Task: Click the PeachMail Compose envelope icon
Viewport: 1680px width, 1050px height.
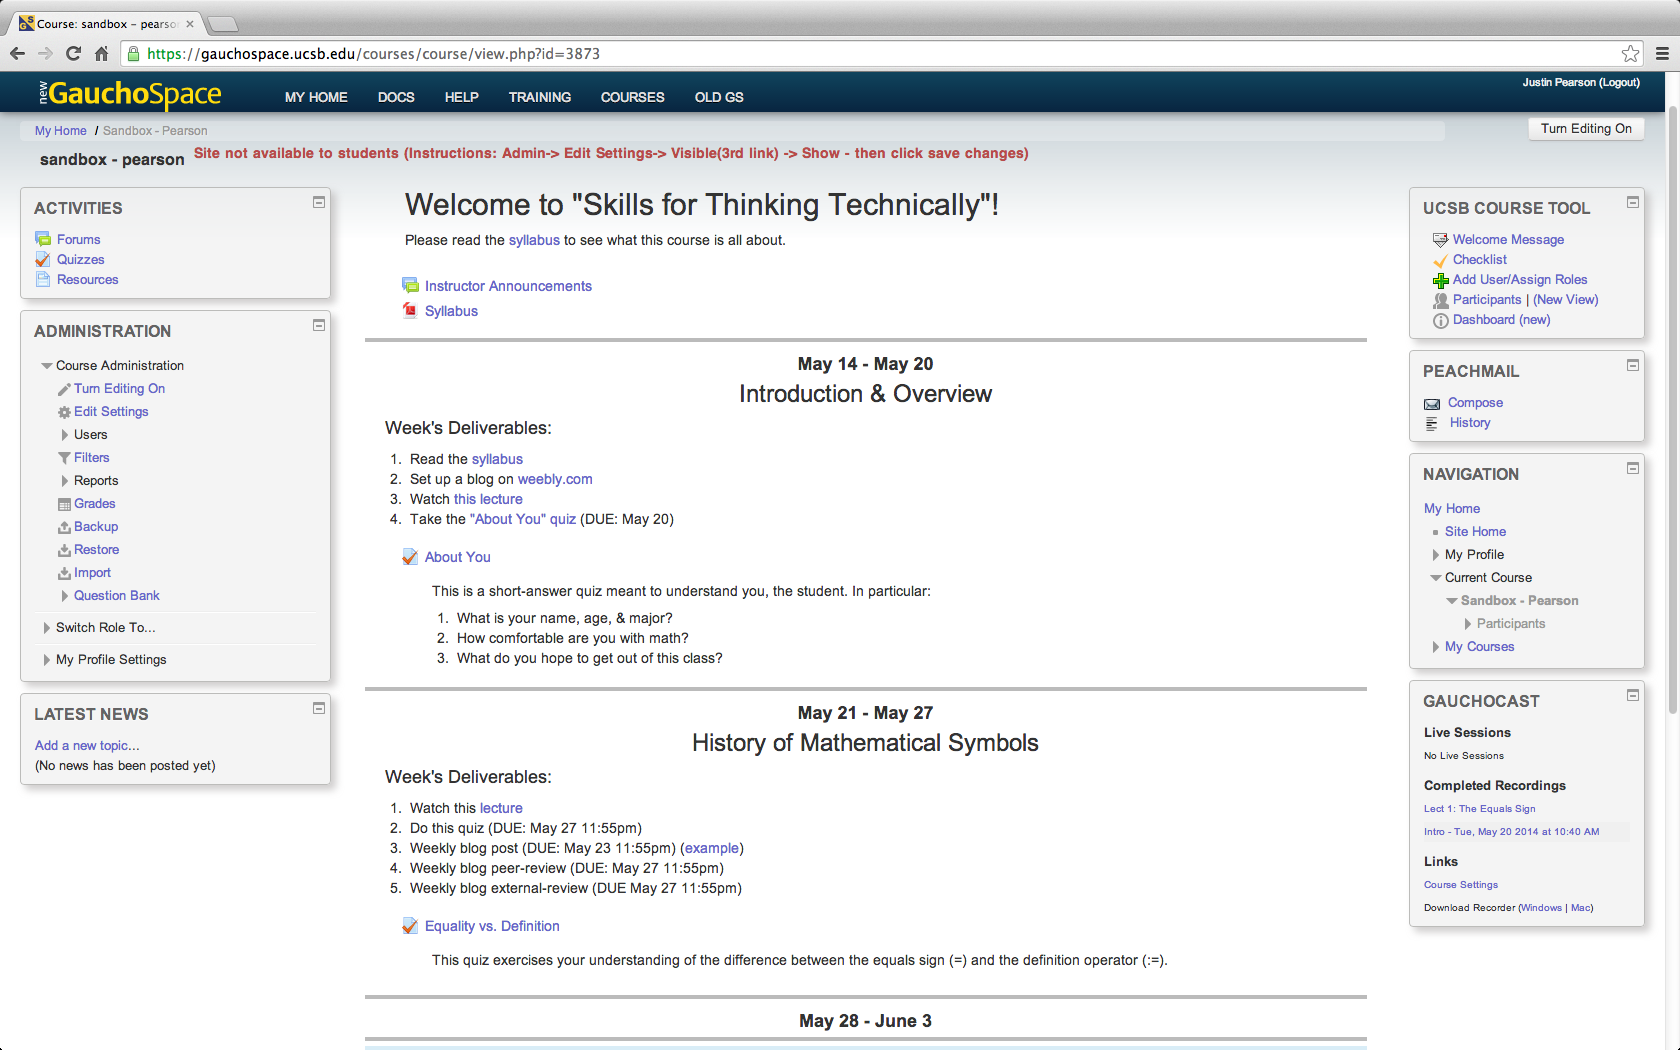Action: click(1432, 404)
